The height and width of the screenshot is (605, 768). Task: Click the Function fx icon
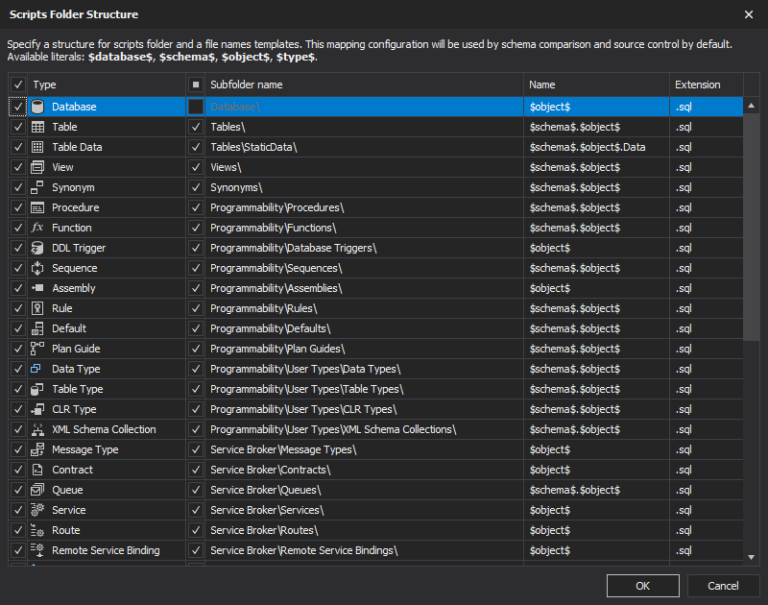38,227
